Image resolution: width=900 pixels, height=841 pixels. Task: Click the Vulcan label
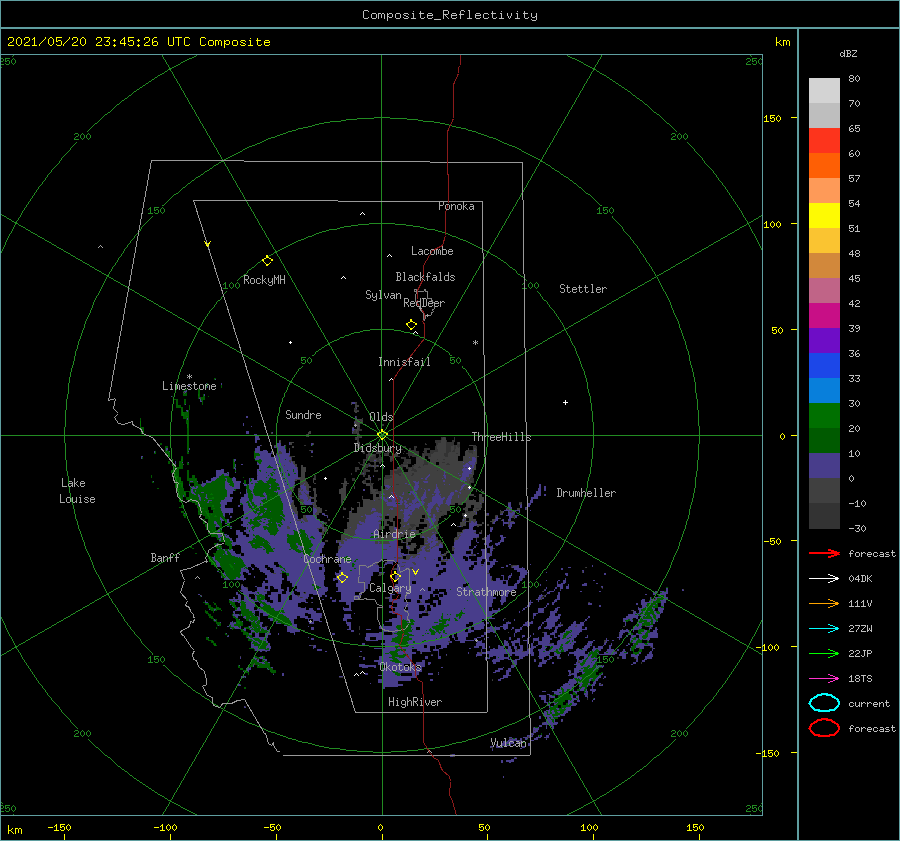pos(508,743)
